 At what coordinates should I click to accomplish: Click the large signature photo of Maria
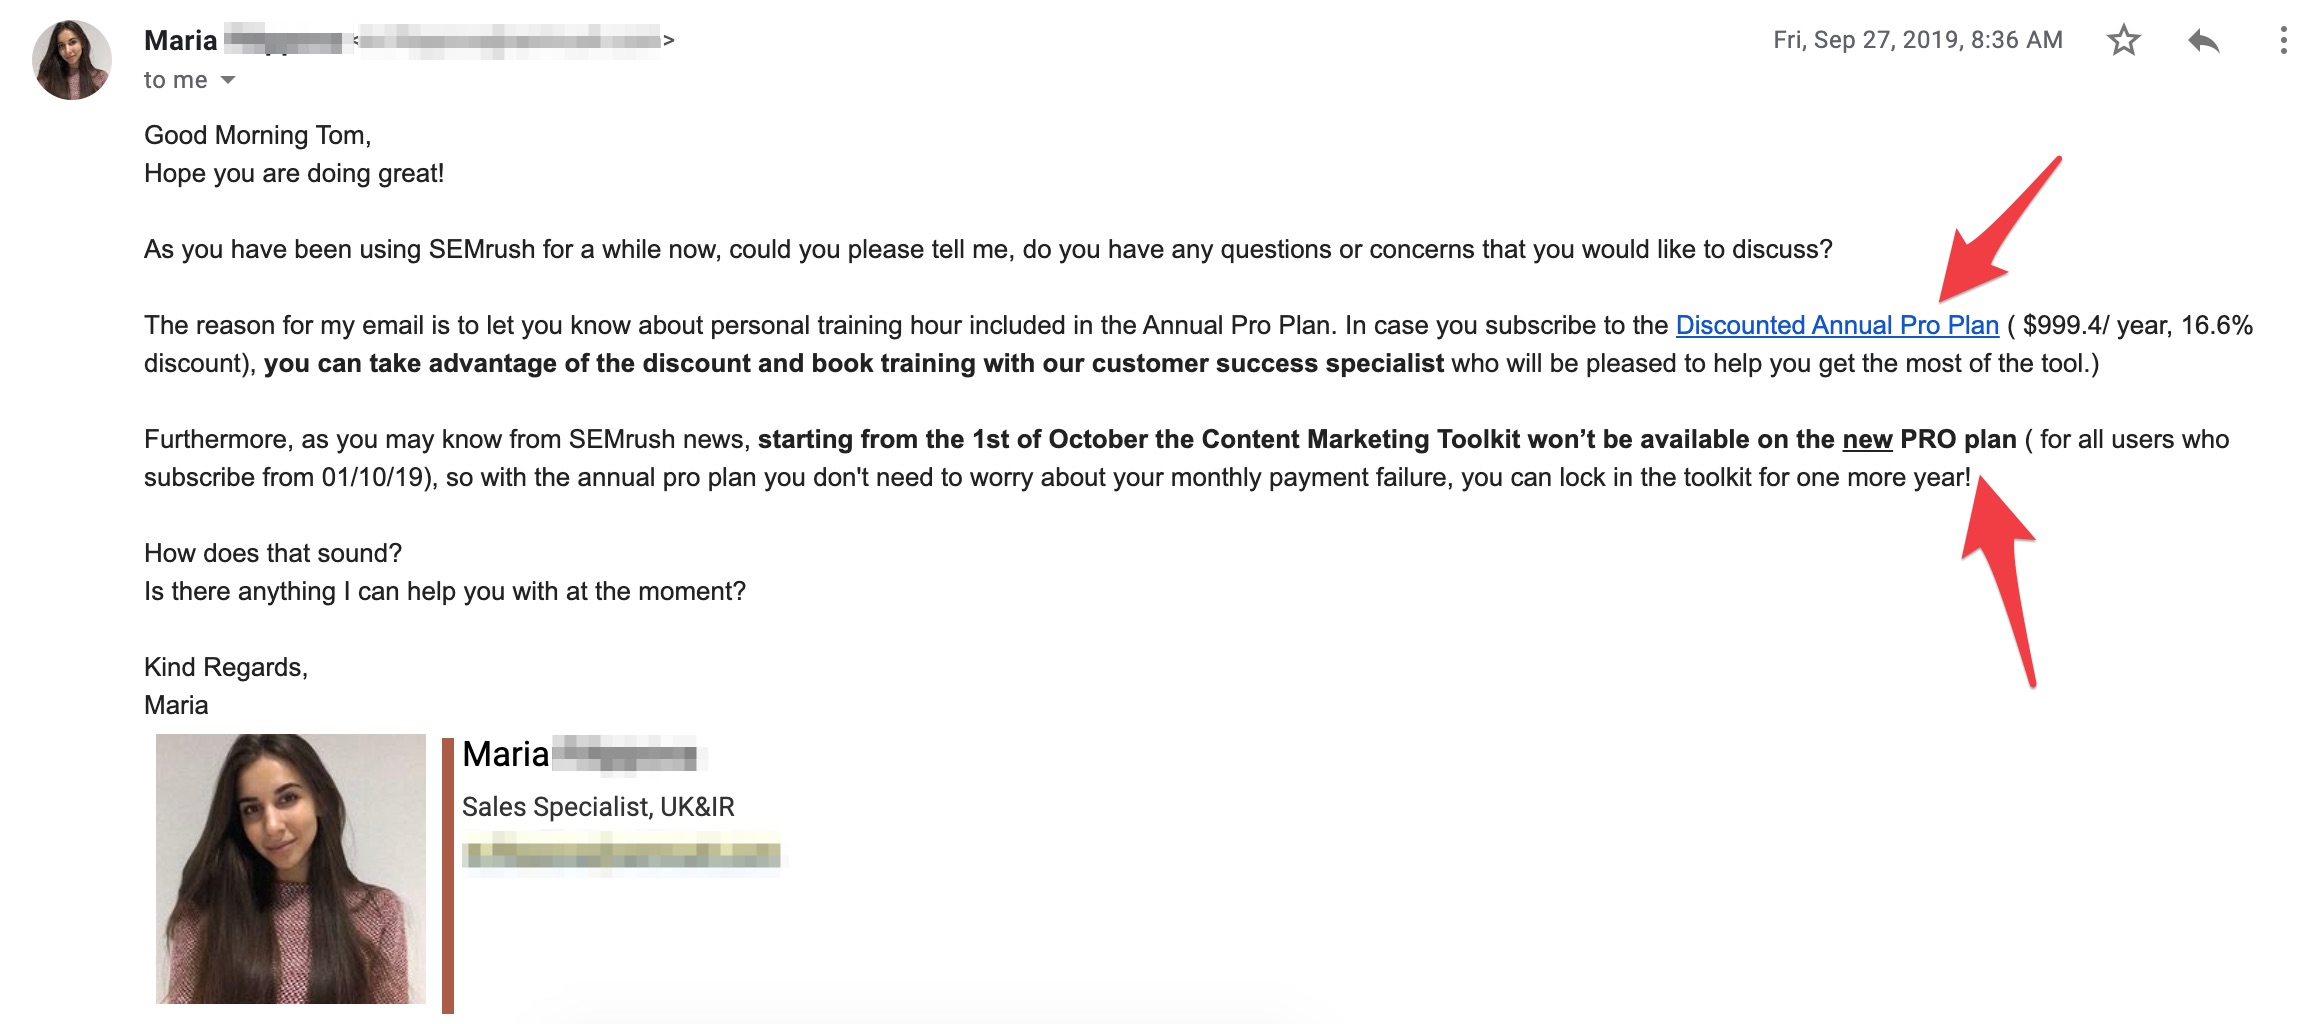tap(291, 868)
